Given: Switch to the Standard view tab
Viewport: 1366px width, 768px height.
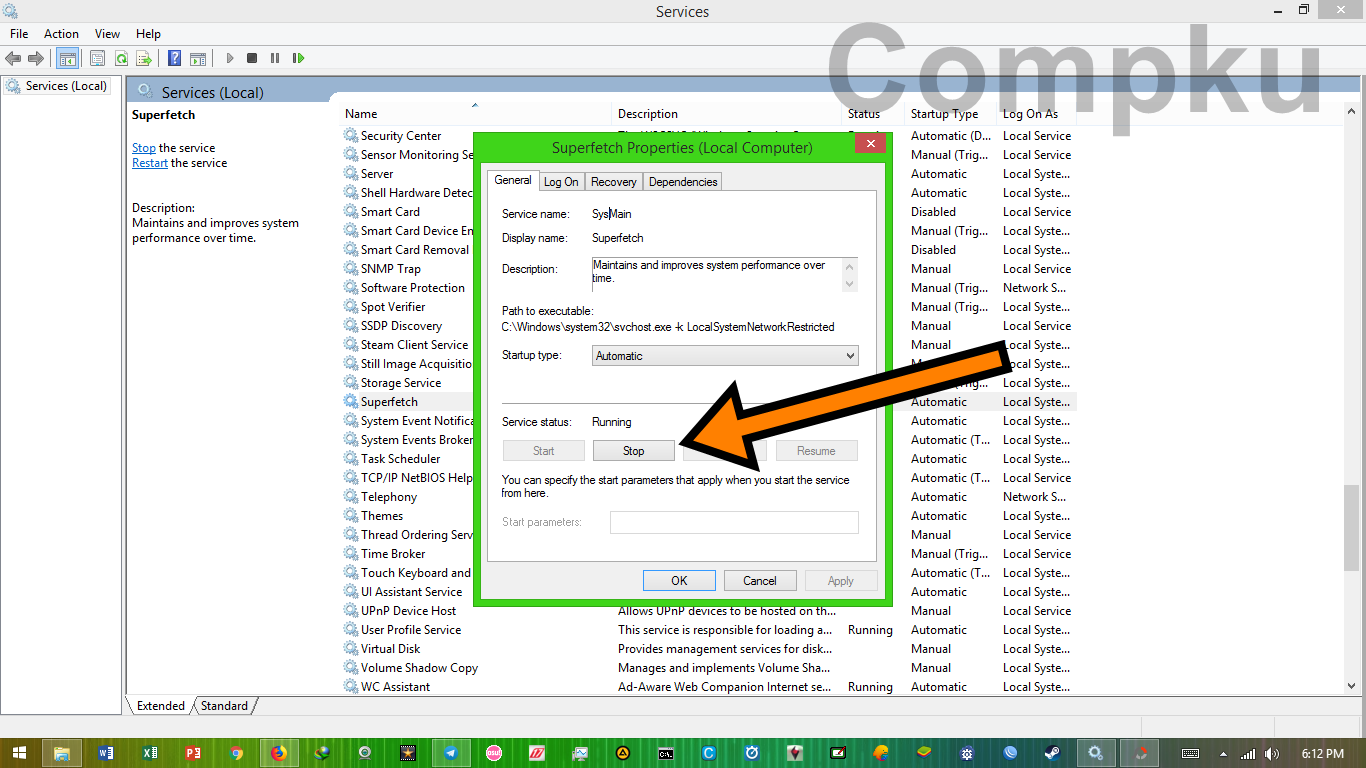Looking at the screenshot, I should [224, 706].
